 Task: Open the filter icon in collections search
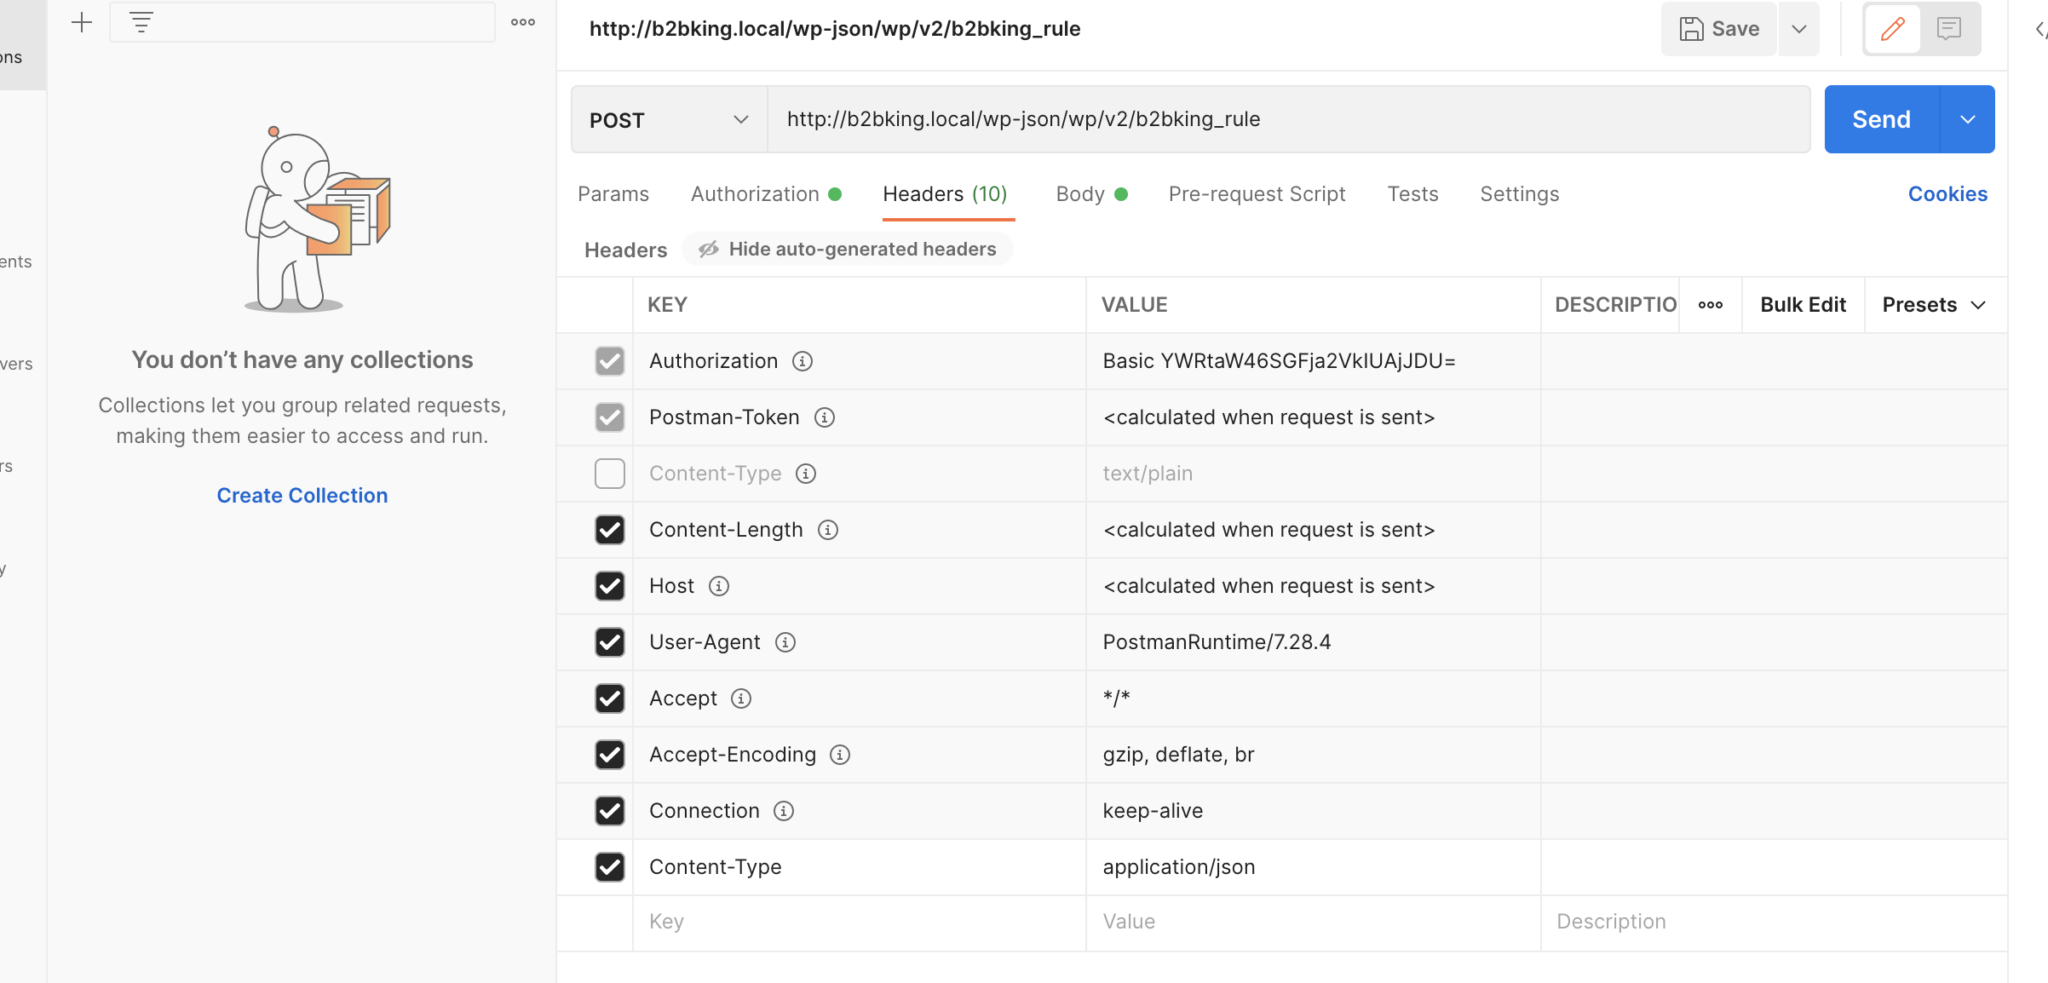pos(142,22)
